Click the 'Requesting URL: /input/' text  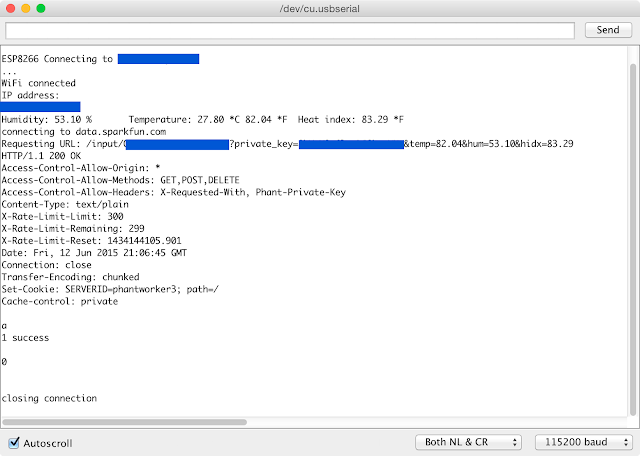point(63,144)
